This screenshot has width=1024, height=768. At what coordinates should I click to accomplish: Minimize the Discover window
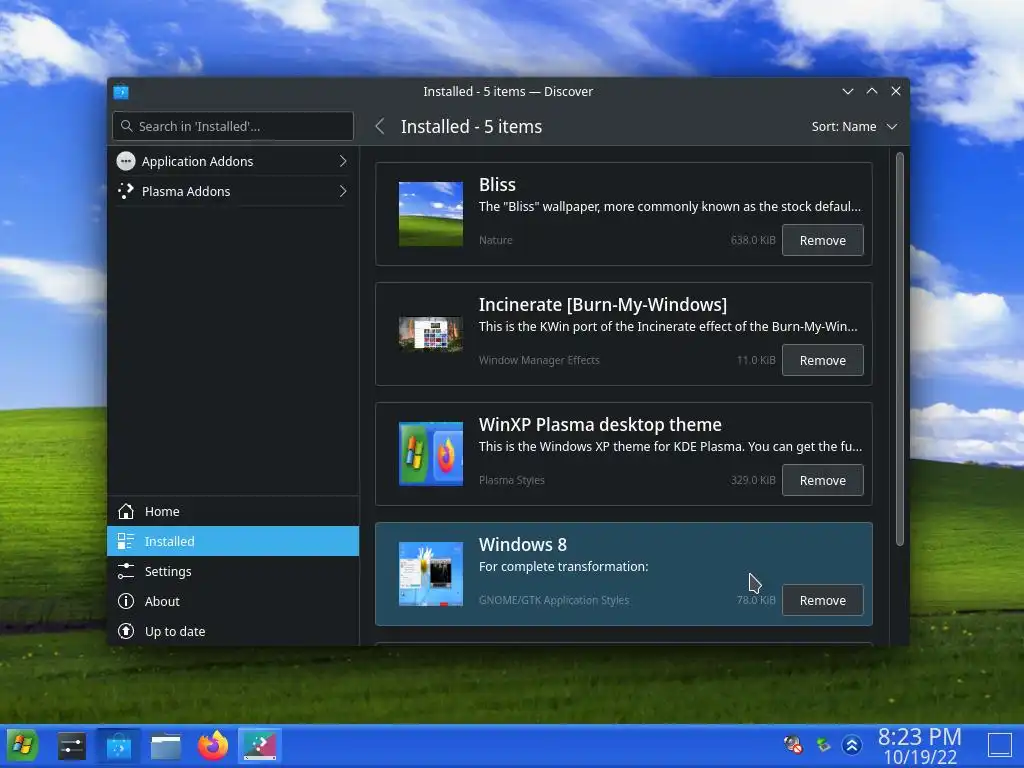coord(848,91)
